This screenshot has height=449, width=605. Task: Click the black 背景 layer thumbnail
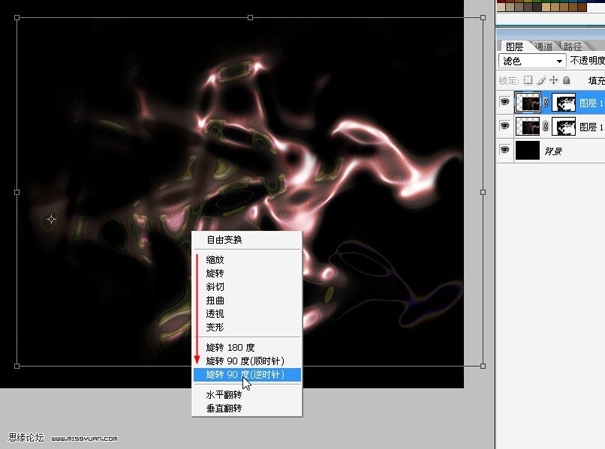[527, 150]
